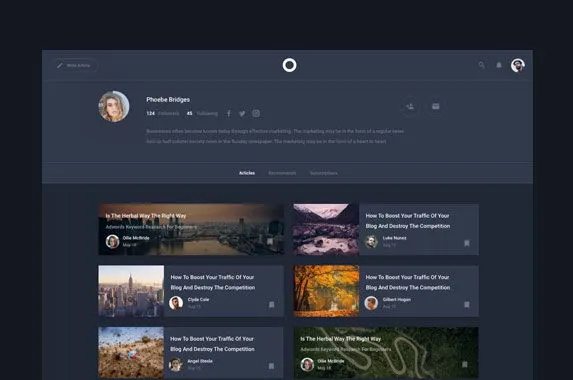
Task: Open the mountain river thumbnail image
Action: (326, 229)
